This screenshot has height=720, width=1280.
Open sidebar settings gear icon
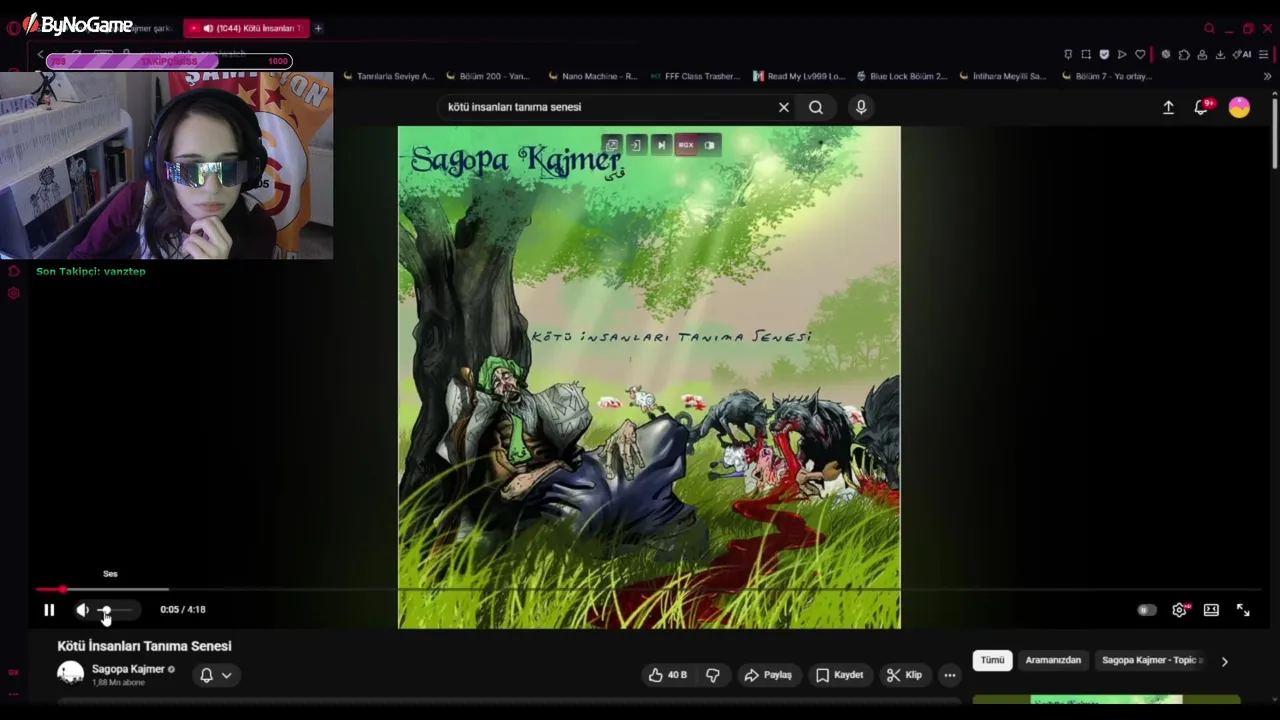point(14,293)
